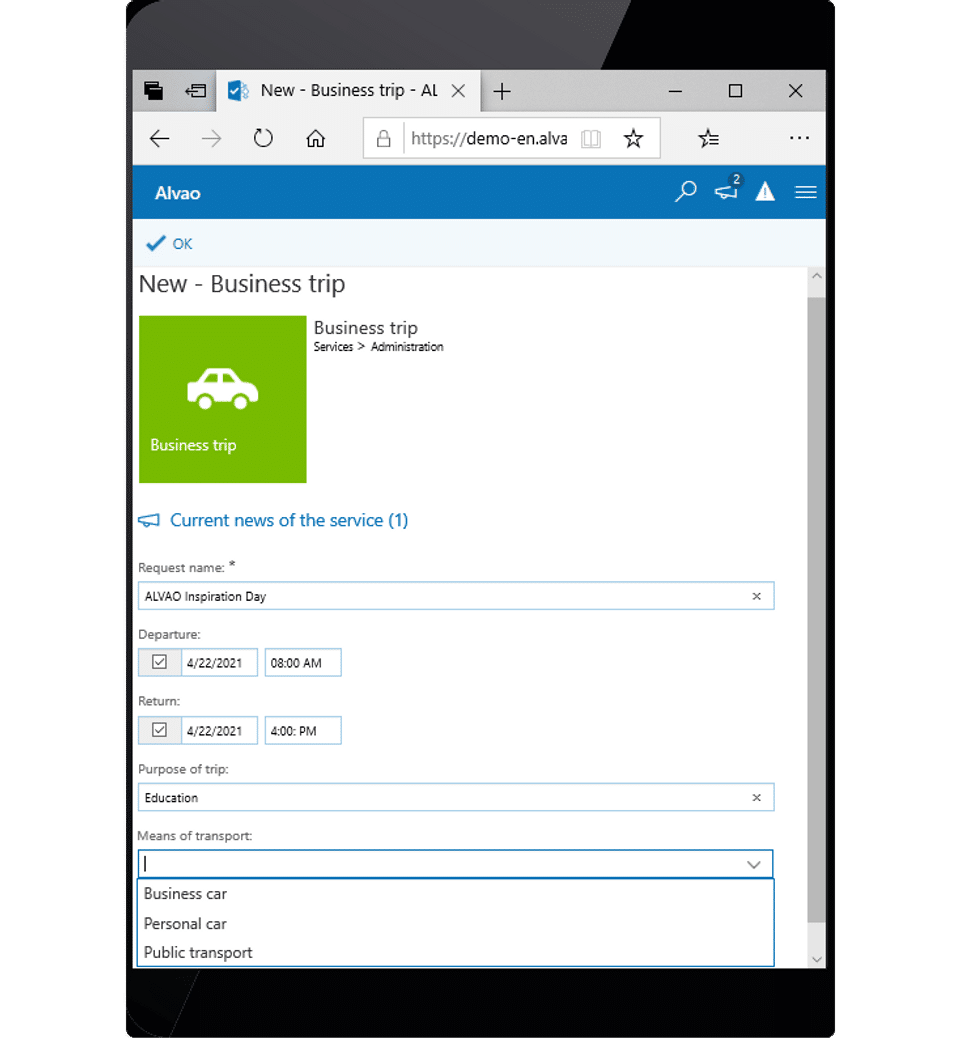Click the Return time 4:00 PM field
The image size is (960, 1038).
point(303,731)
